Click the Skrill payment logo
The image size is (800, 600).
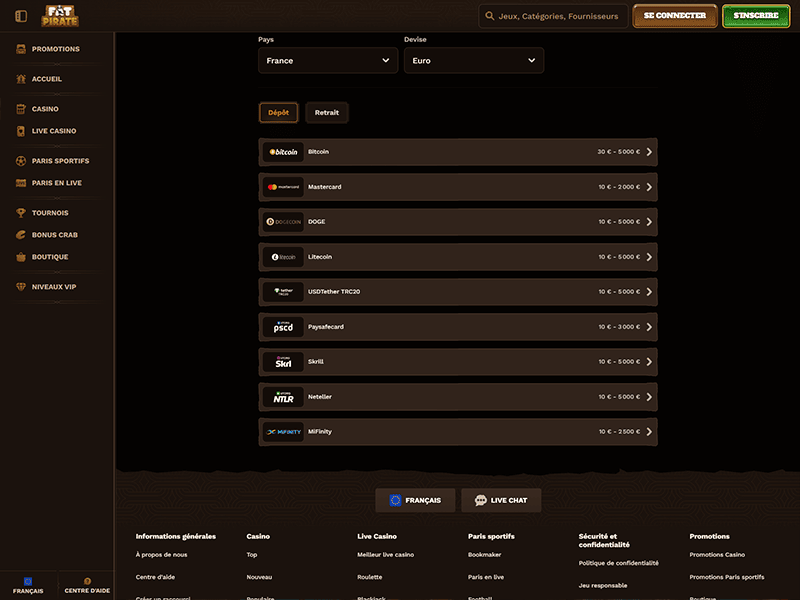click(283, 362)
